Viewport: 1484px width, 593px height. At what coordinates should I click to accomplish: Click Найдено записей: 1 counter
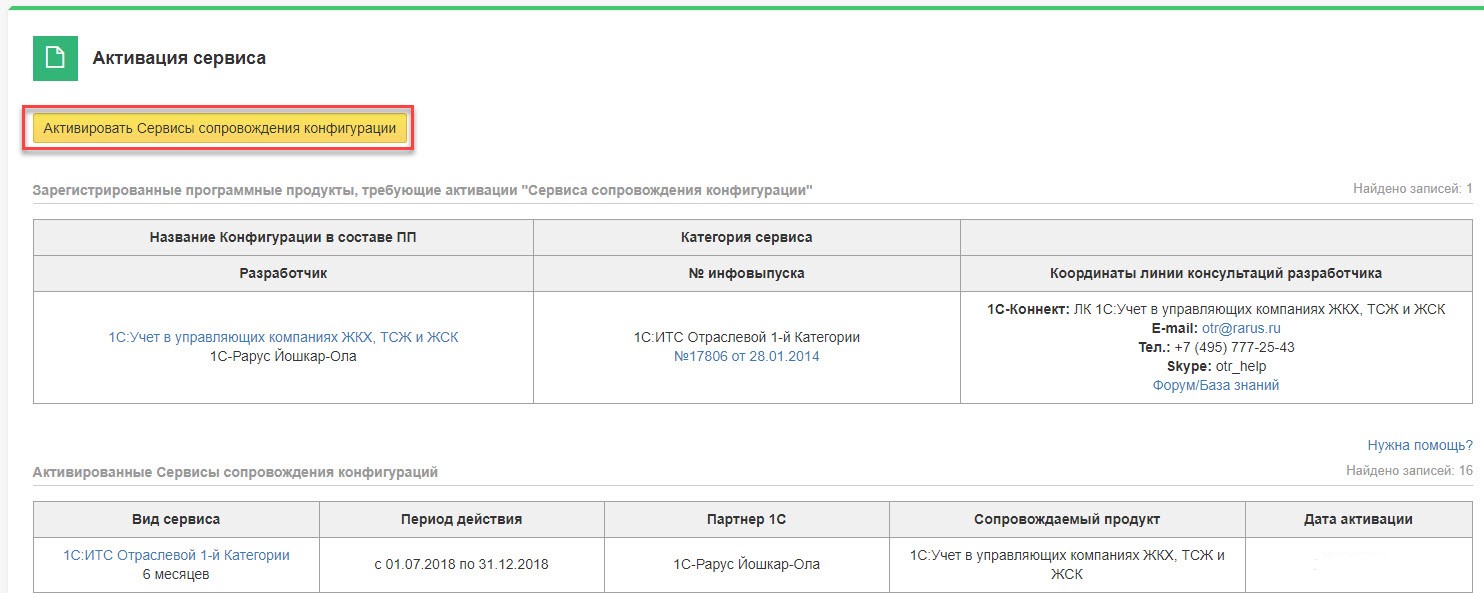pyautogui.click(x=1413, y=188)
